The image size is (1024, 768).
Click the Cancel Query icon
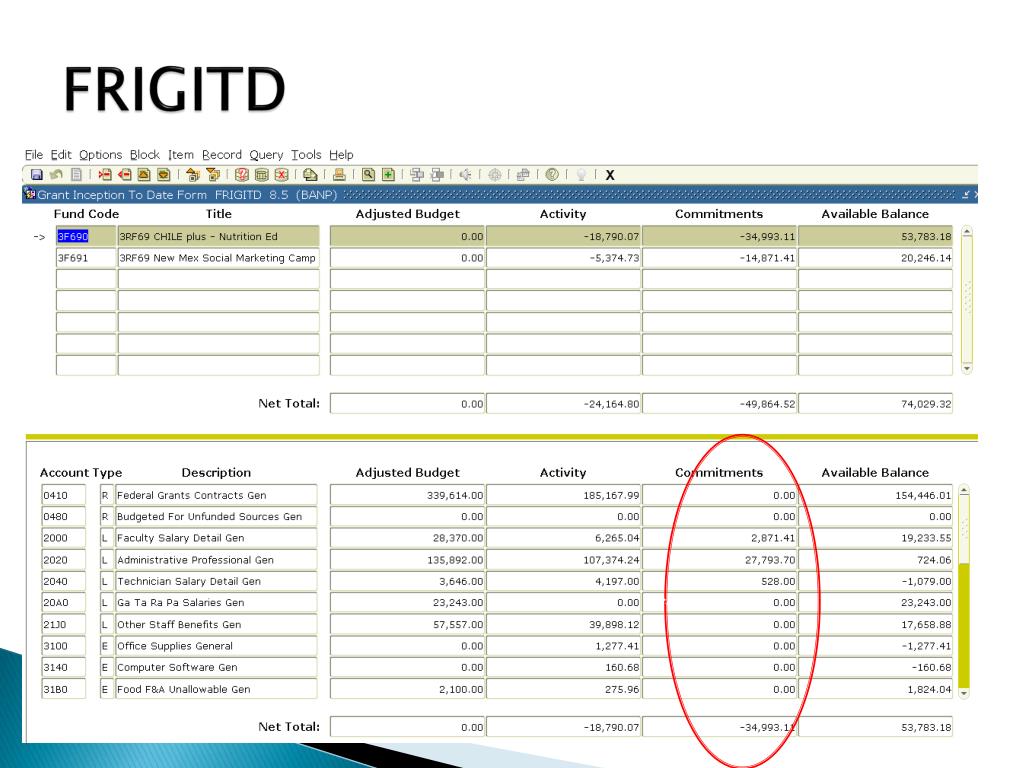(x=281, y=174)
